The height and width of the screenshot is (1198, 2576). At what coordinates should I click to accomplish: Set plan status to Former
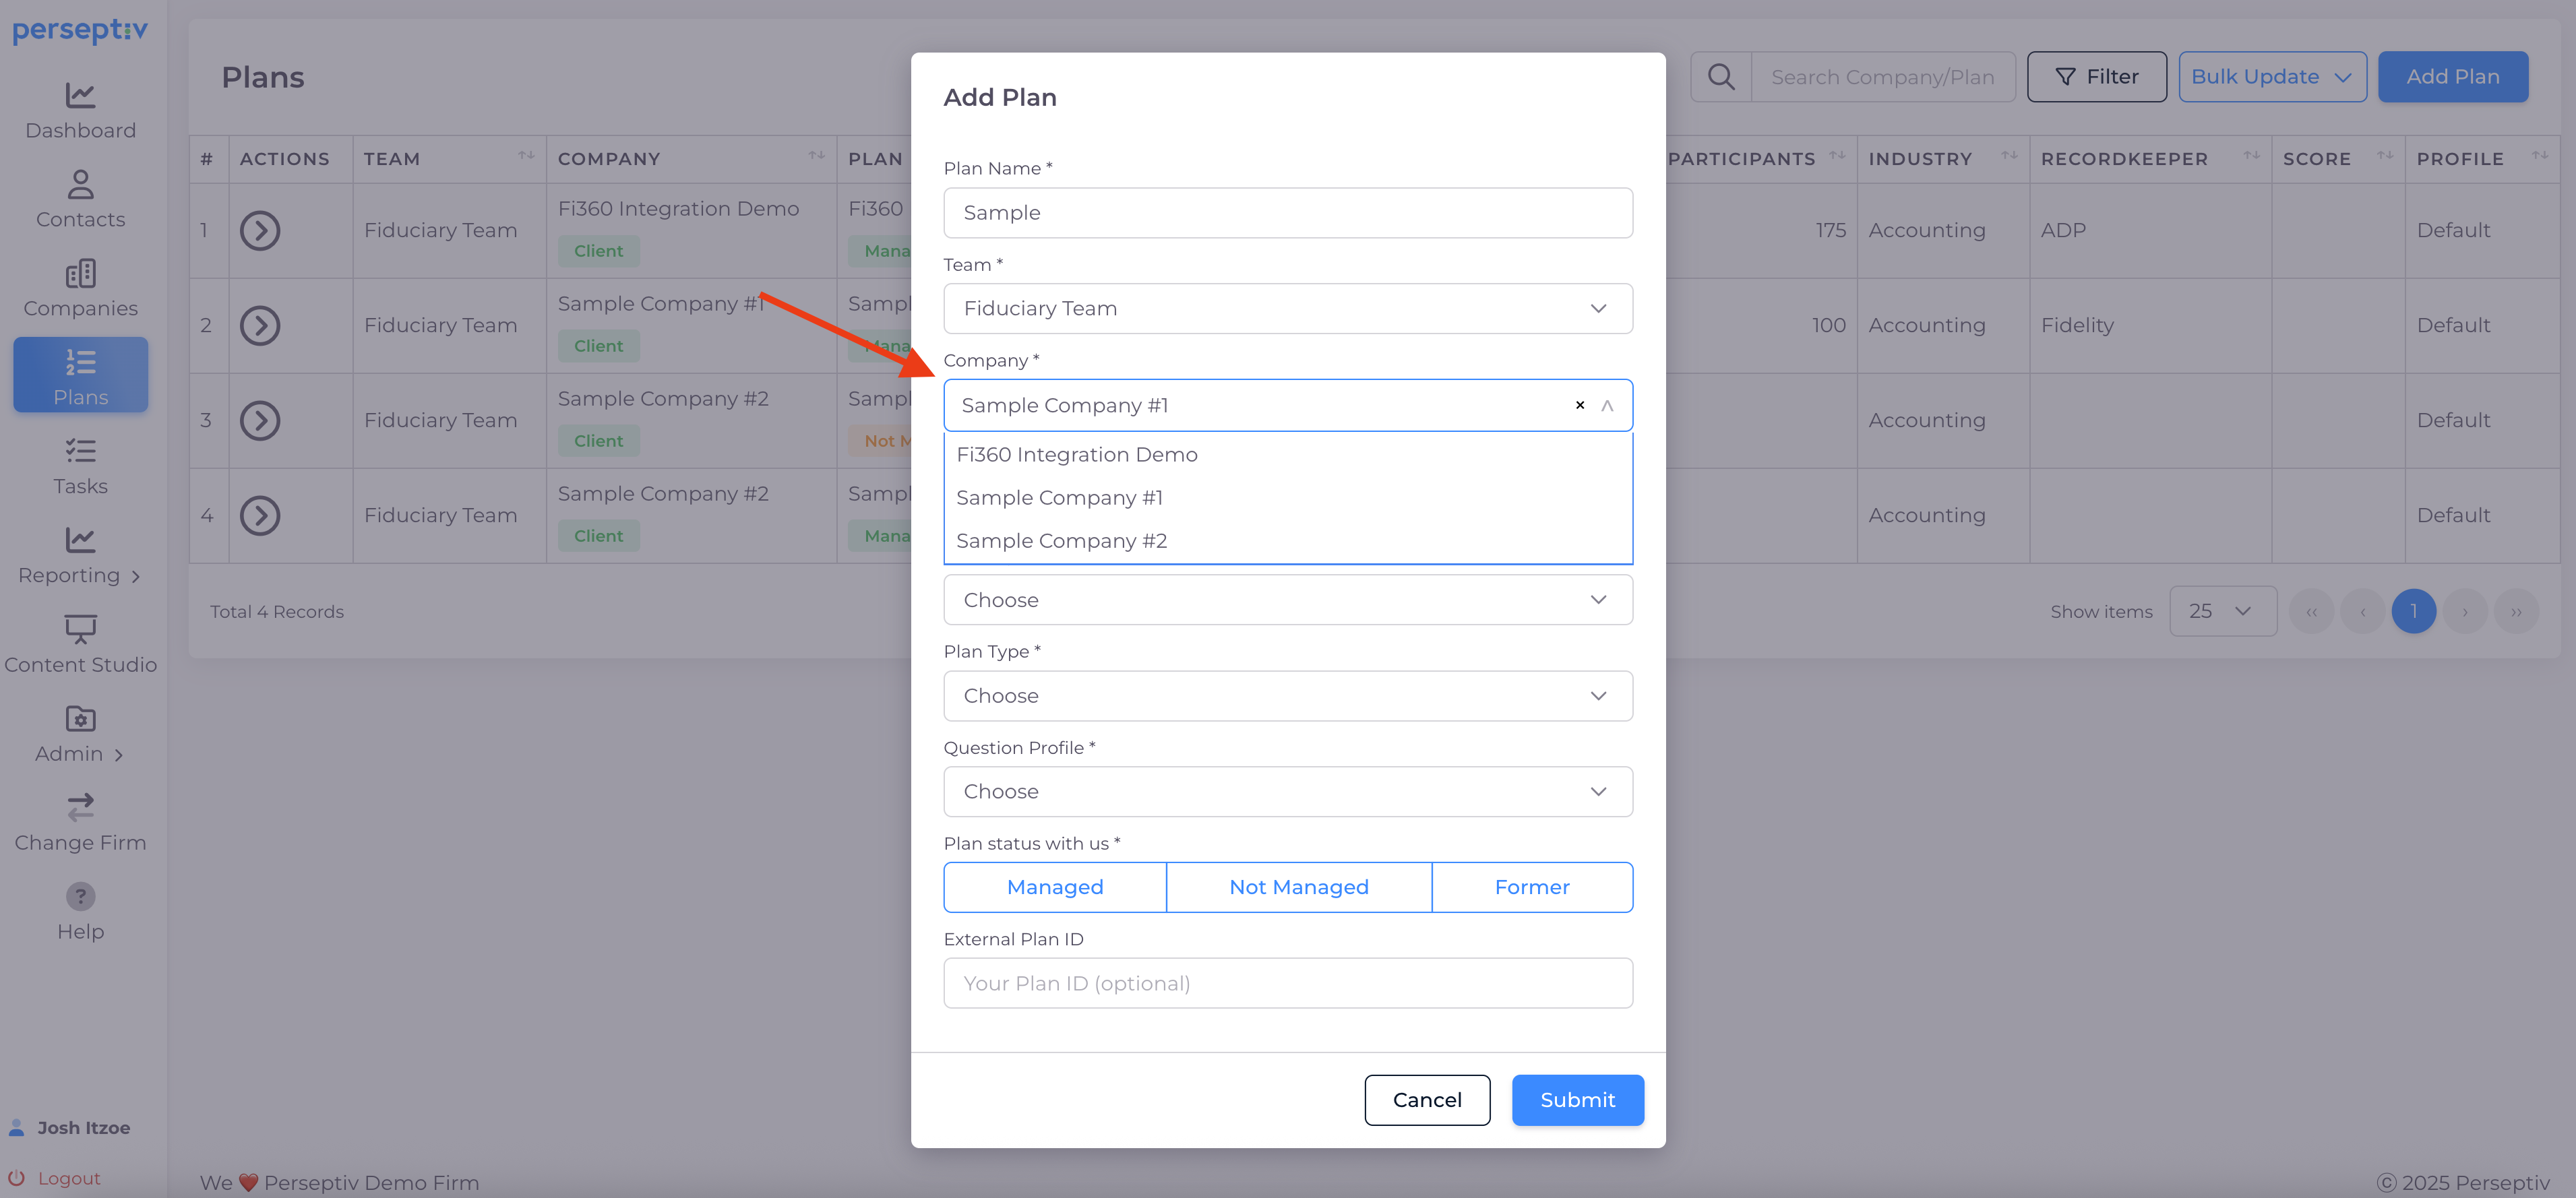click(1531, 887)
